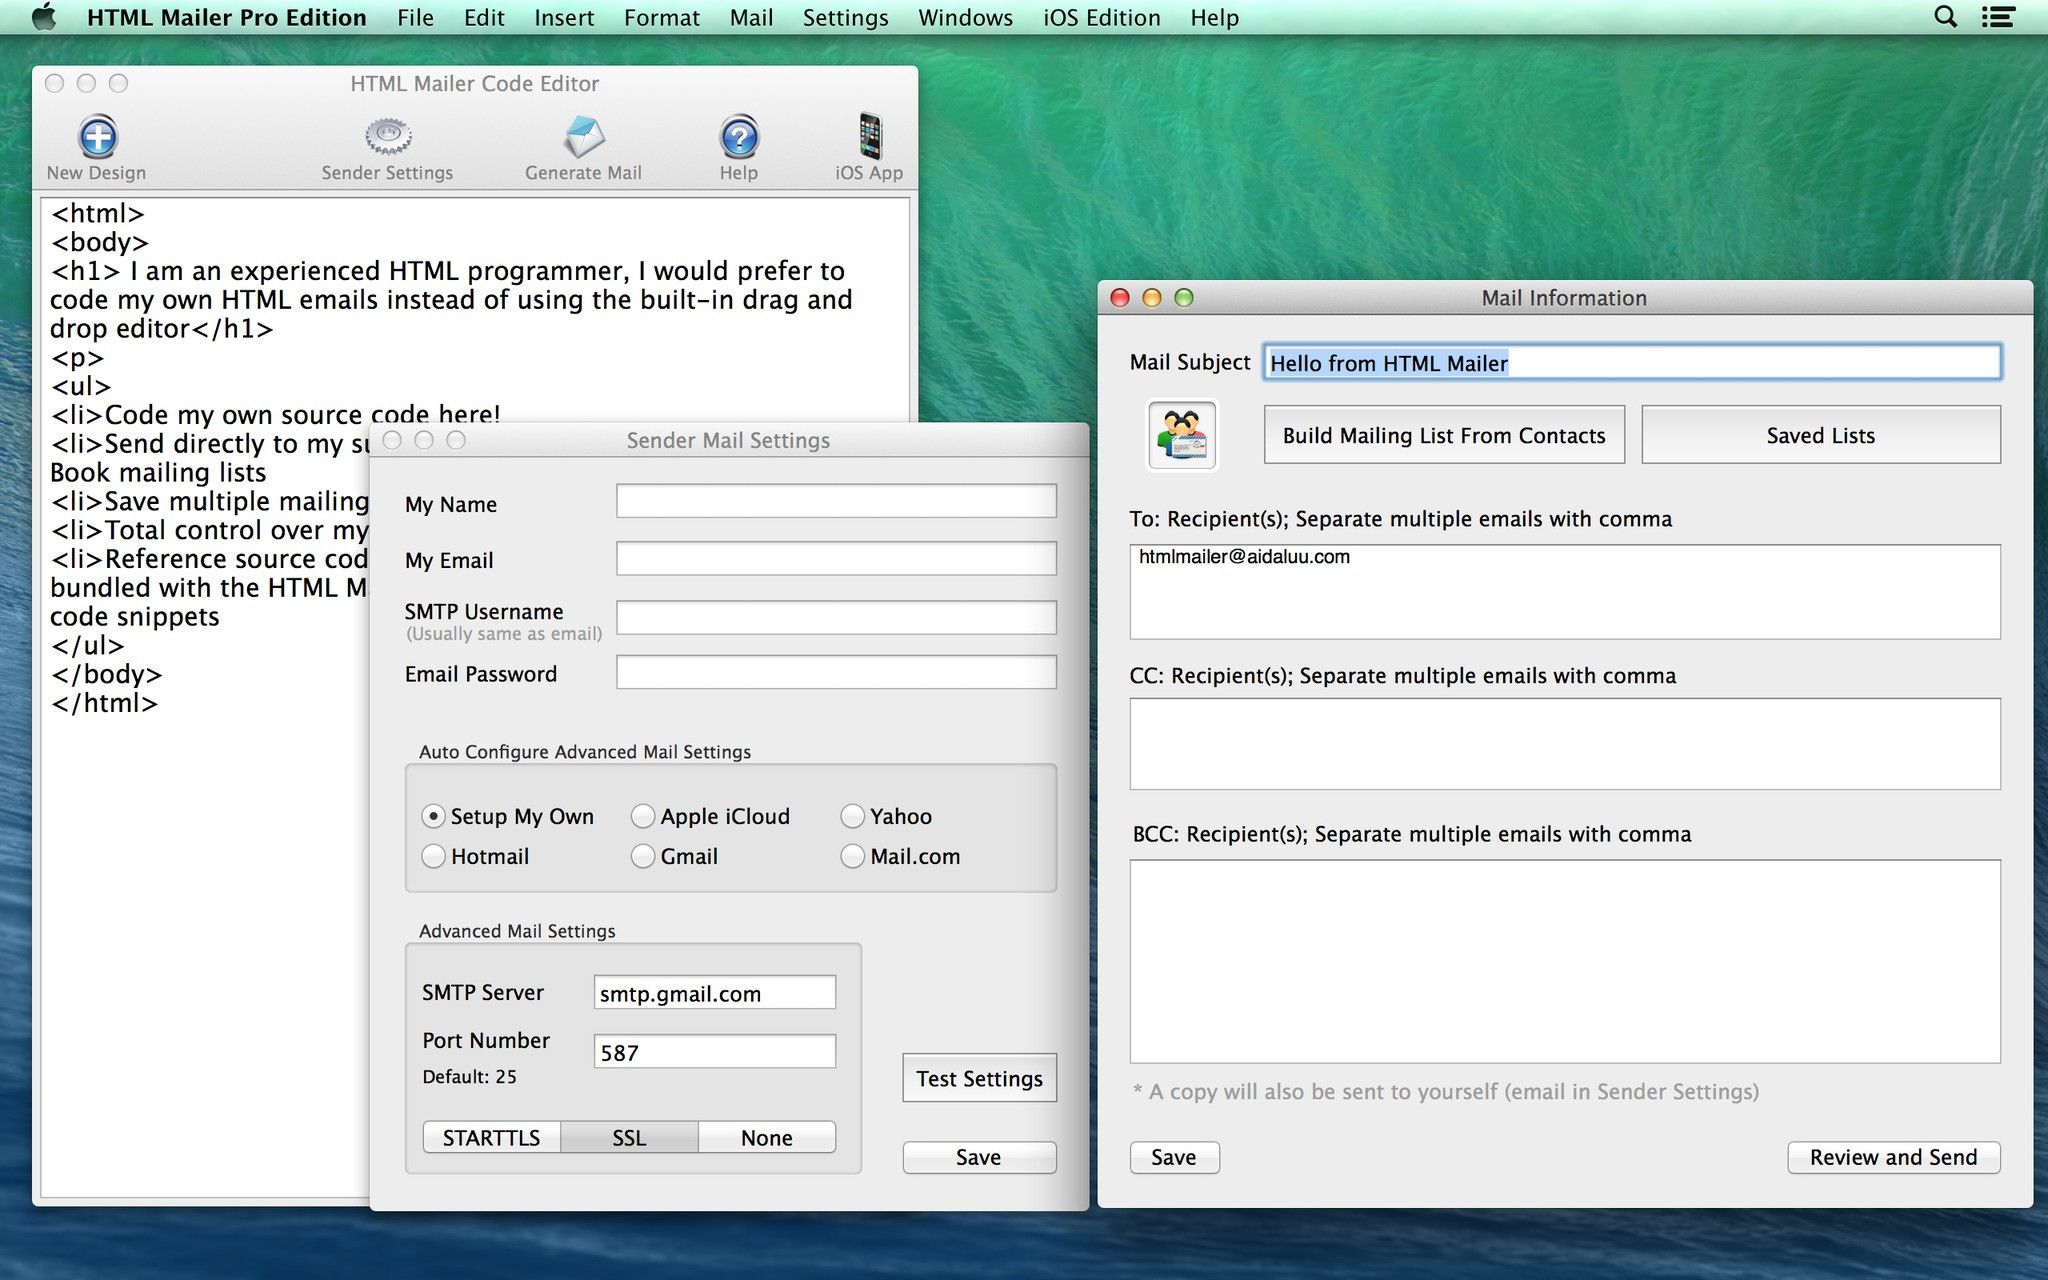2048x1280 pixels.
Task: Select SSL encryption segment
Action: coord(629,1137)
